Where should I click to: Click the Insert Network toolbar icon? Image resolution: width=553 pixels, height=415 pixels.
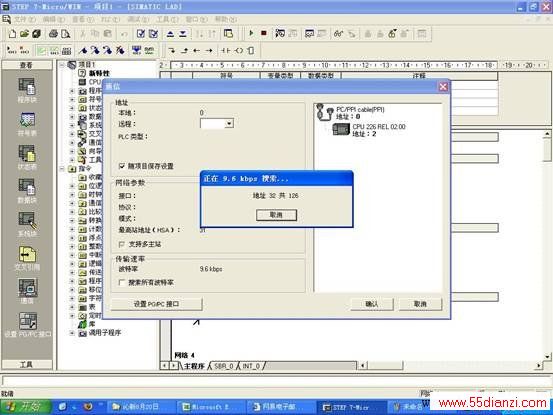coord(12,50)
